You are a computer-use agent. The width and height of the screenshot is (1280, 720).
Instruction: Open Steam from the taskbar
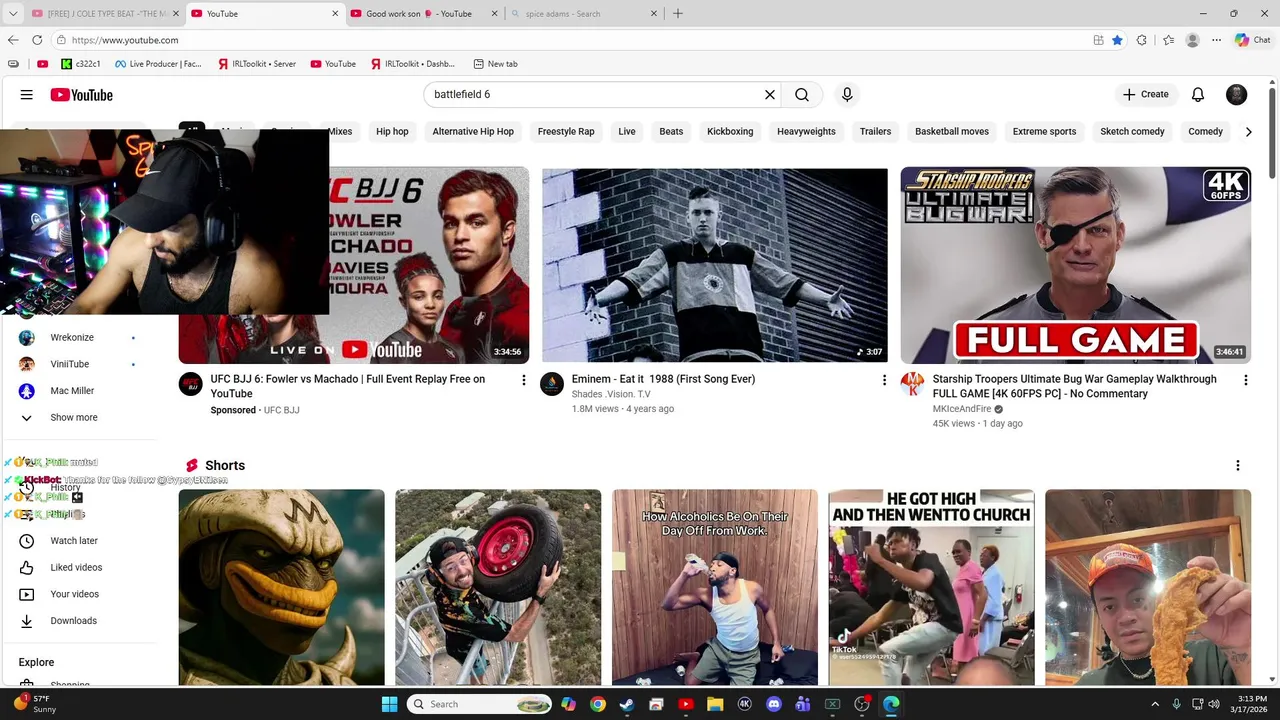tap(627, 704)
